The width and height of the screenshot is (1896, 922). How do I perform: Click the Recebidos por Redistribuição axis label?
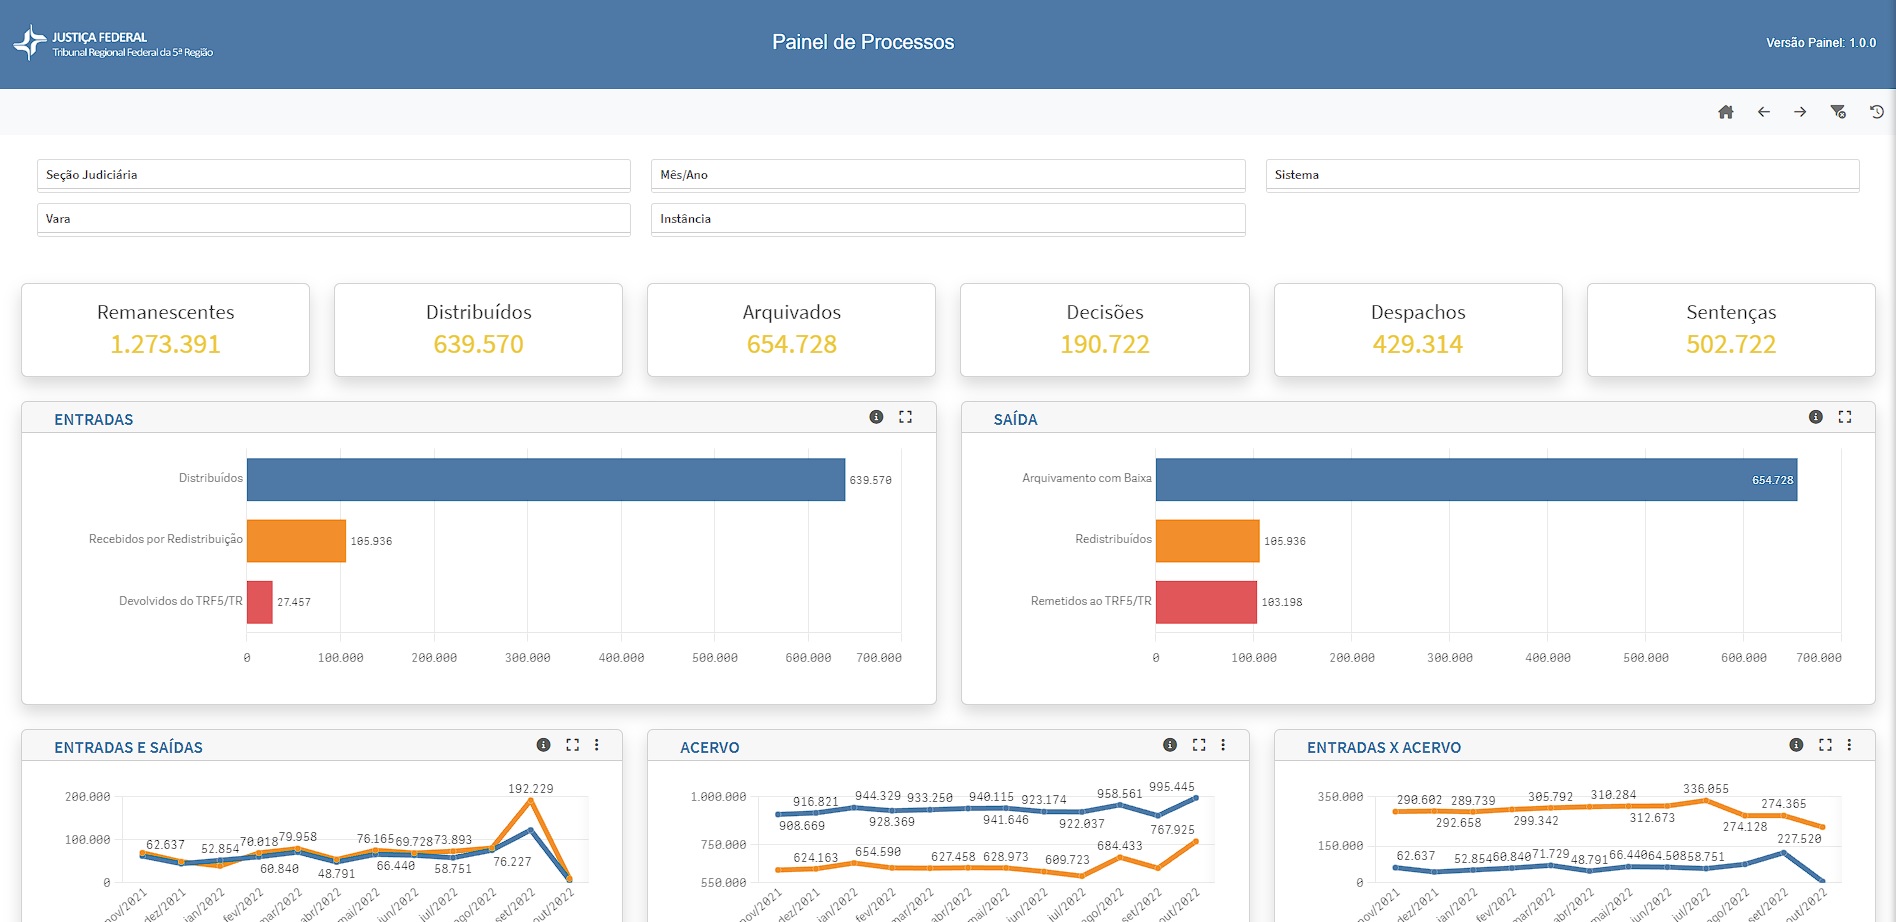(166, 539)
